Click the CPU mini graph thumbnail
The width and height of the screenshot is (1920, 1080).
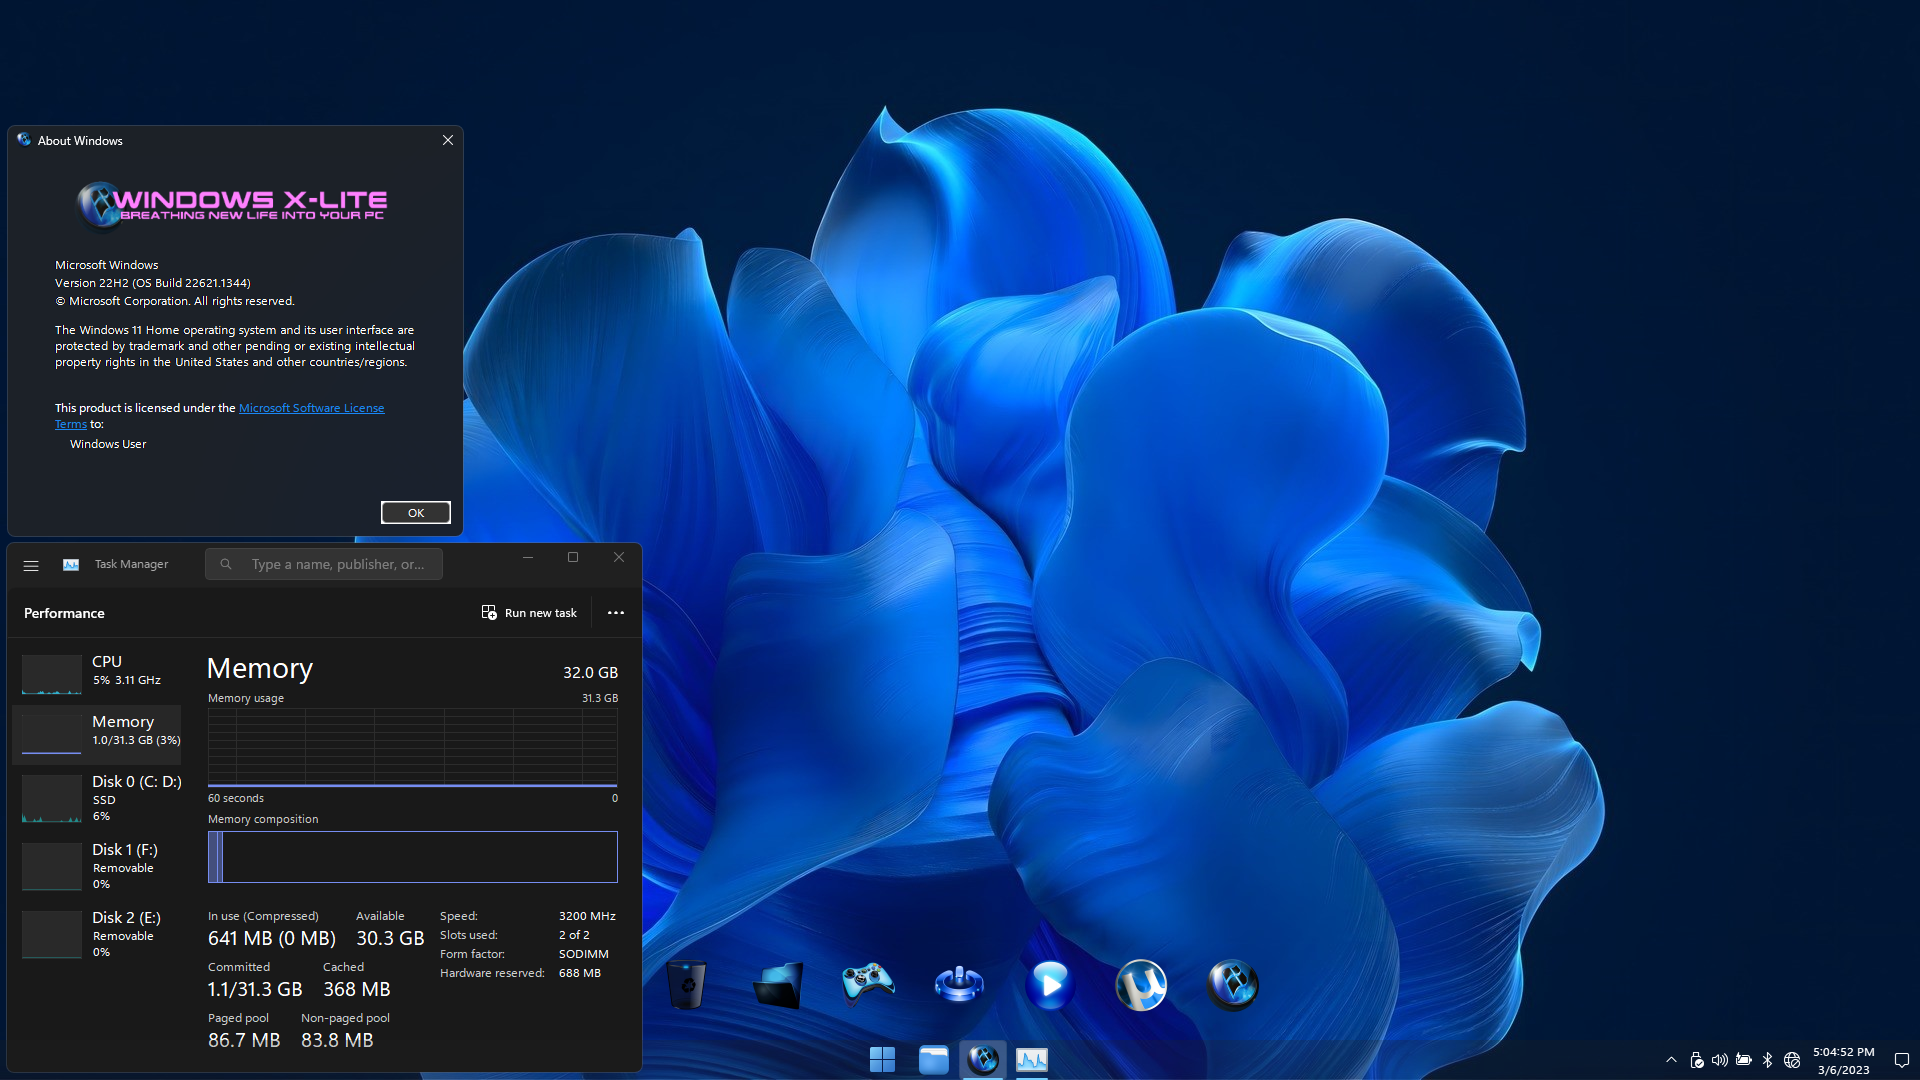pos(52,674)
